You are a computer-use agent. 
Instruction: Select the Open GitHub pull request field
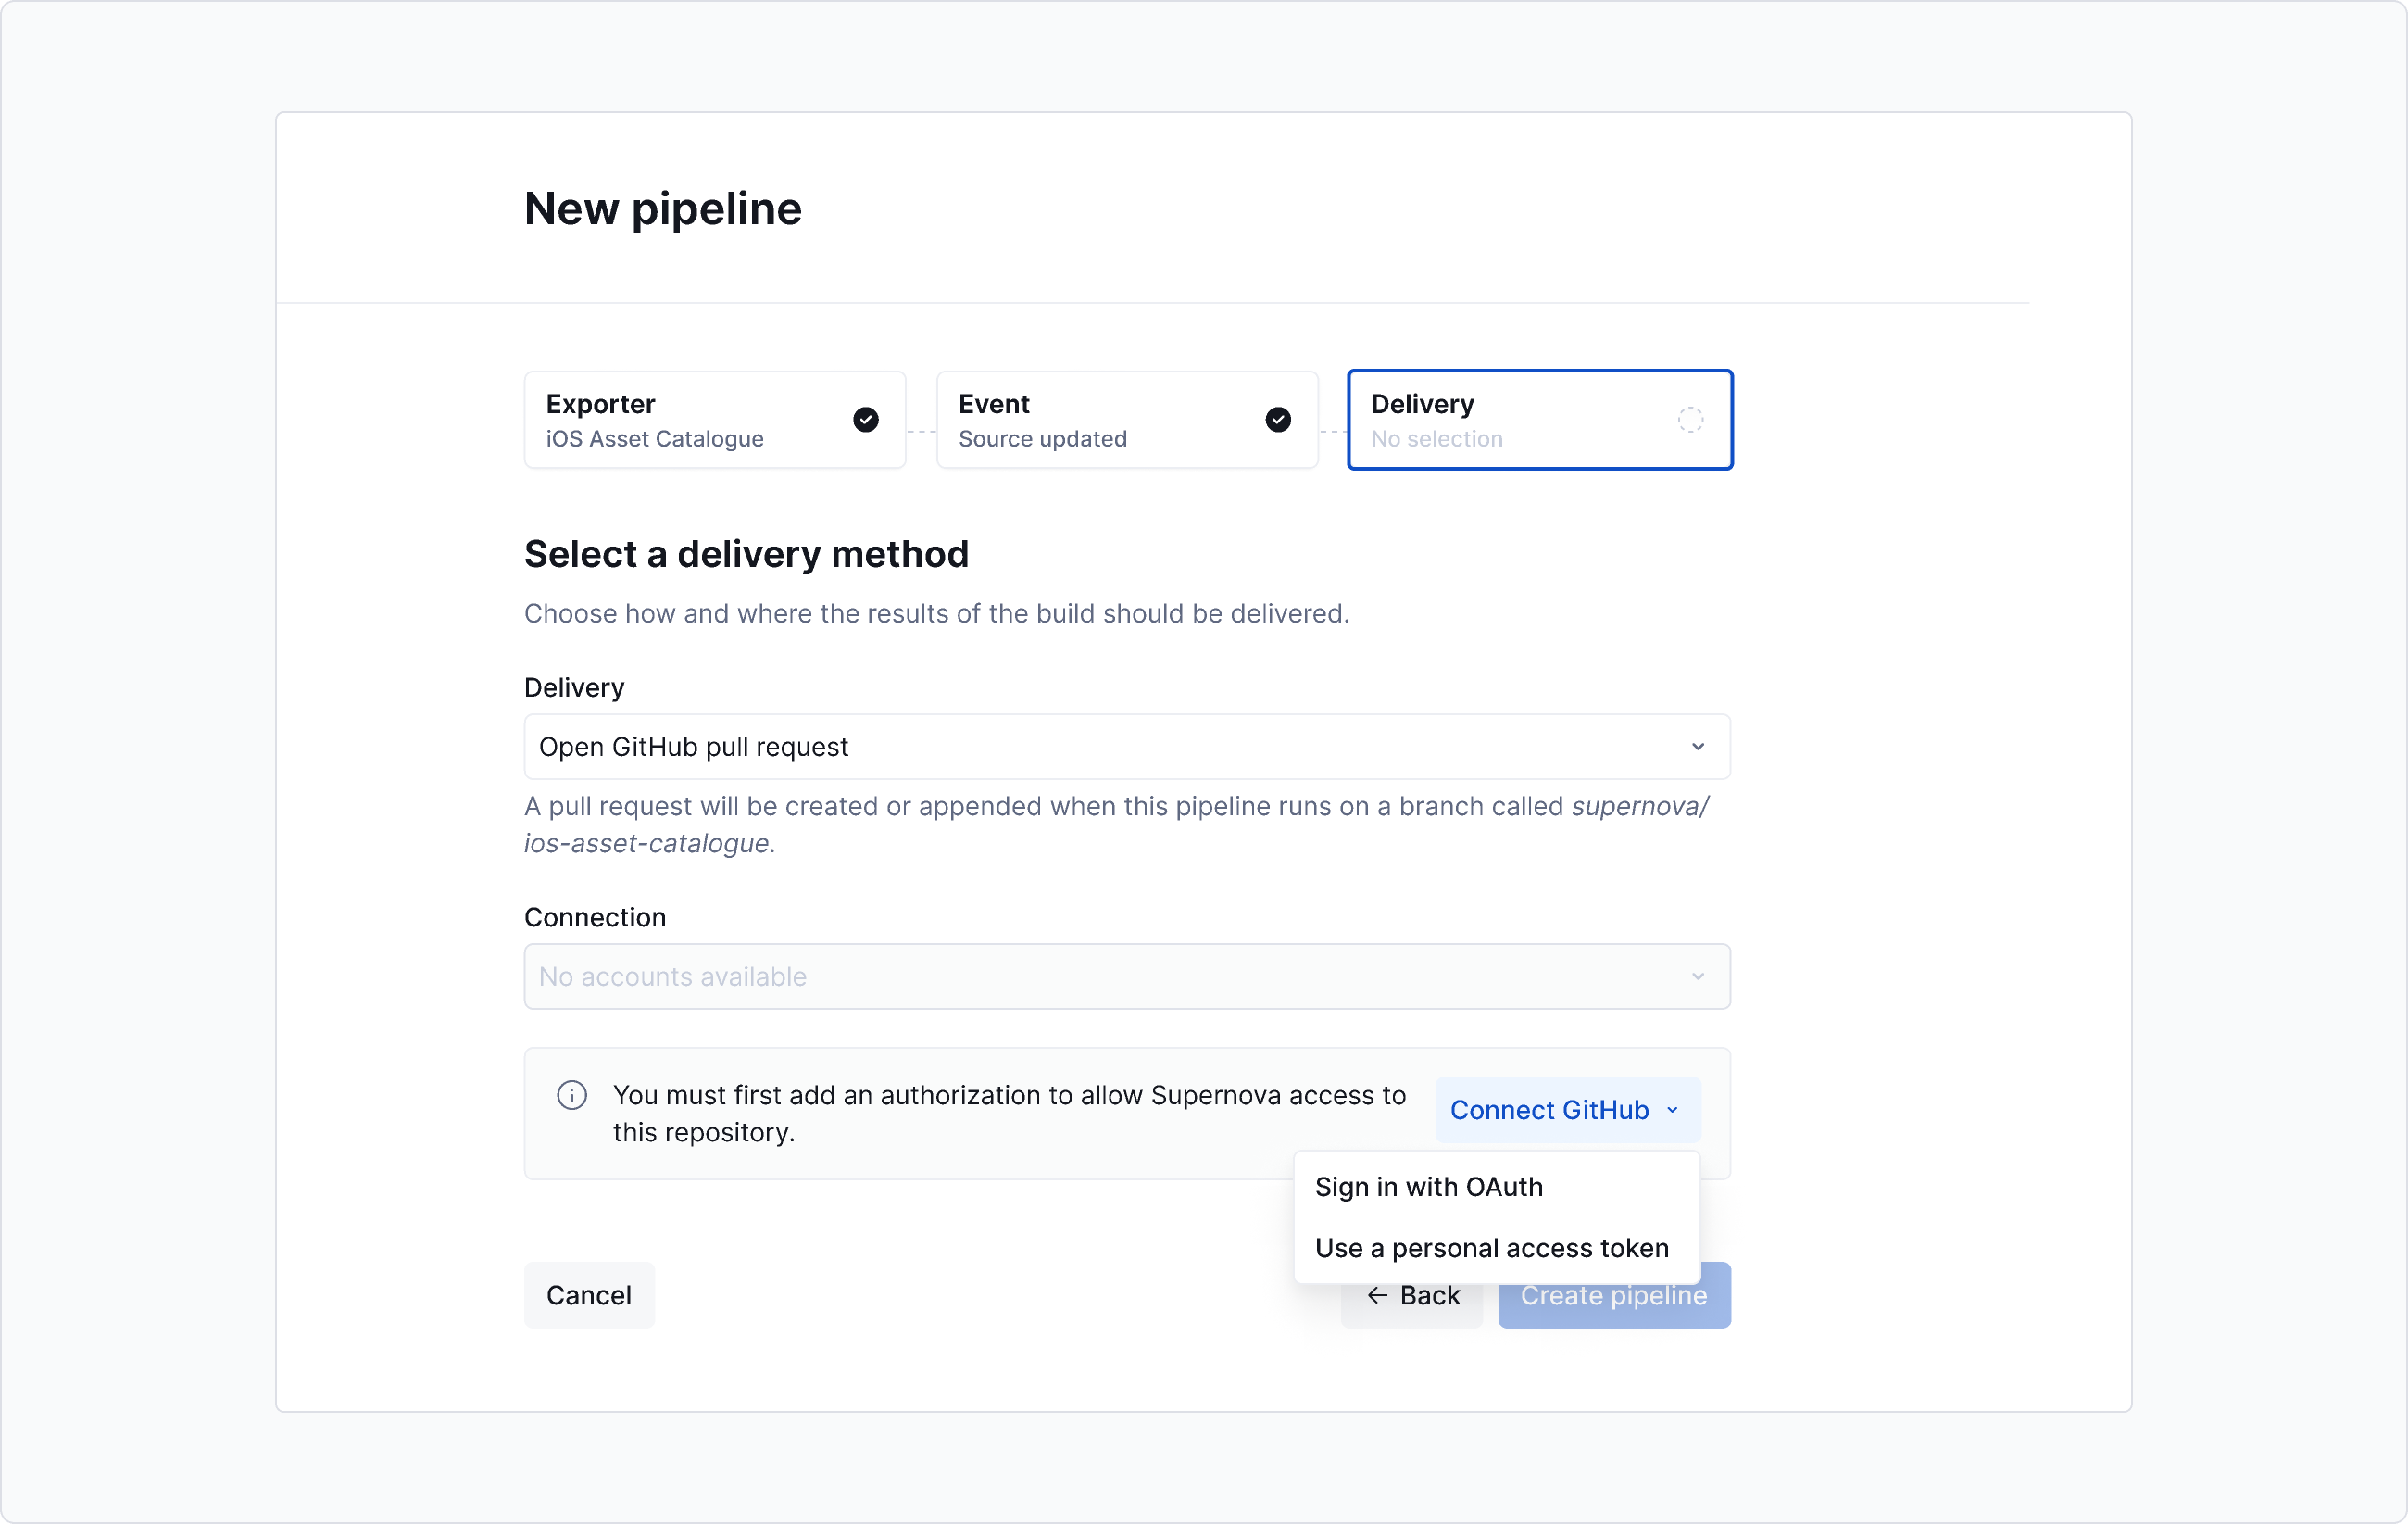click(x=1126, y=746)
